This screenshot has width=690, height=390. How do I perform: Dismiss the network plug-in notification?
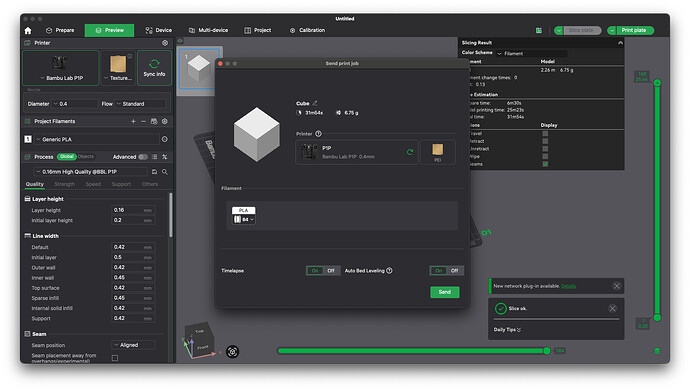point(617,286)
